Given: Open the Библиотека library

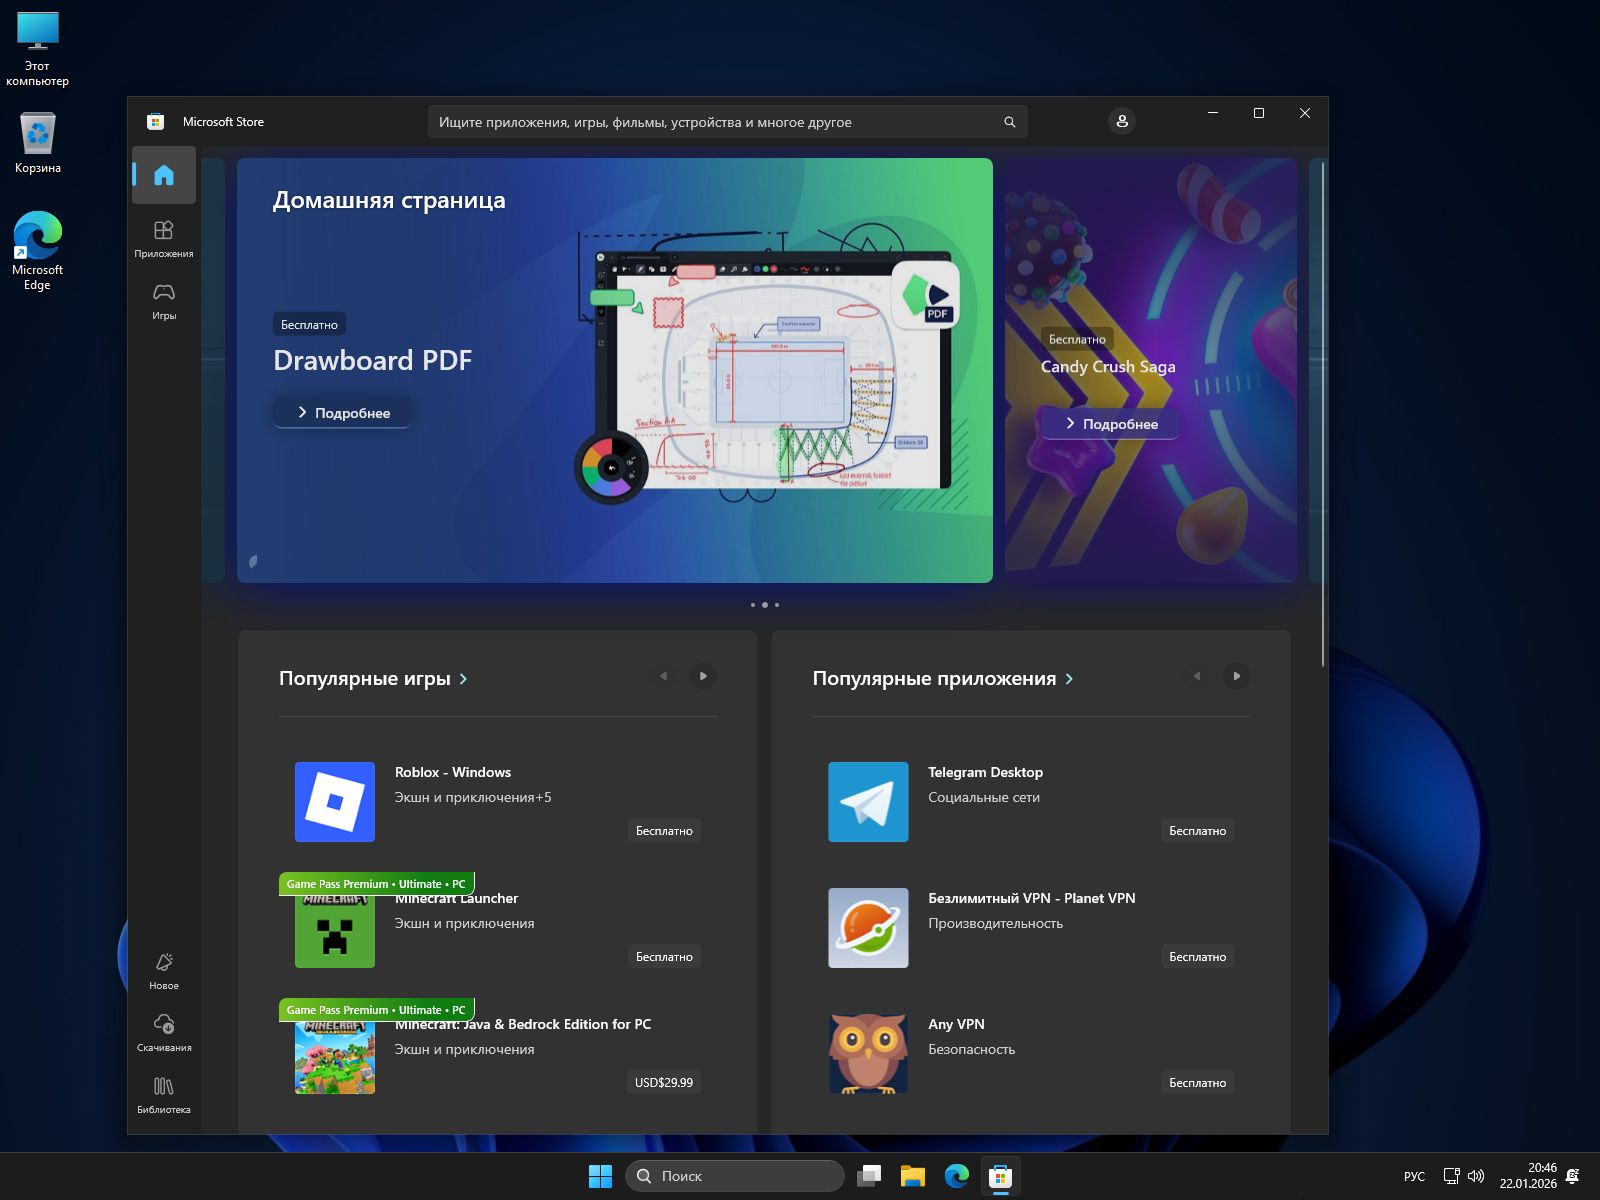Looking at the screenshot, I should [x=164, y=1095].
